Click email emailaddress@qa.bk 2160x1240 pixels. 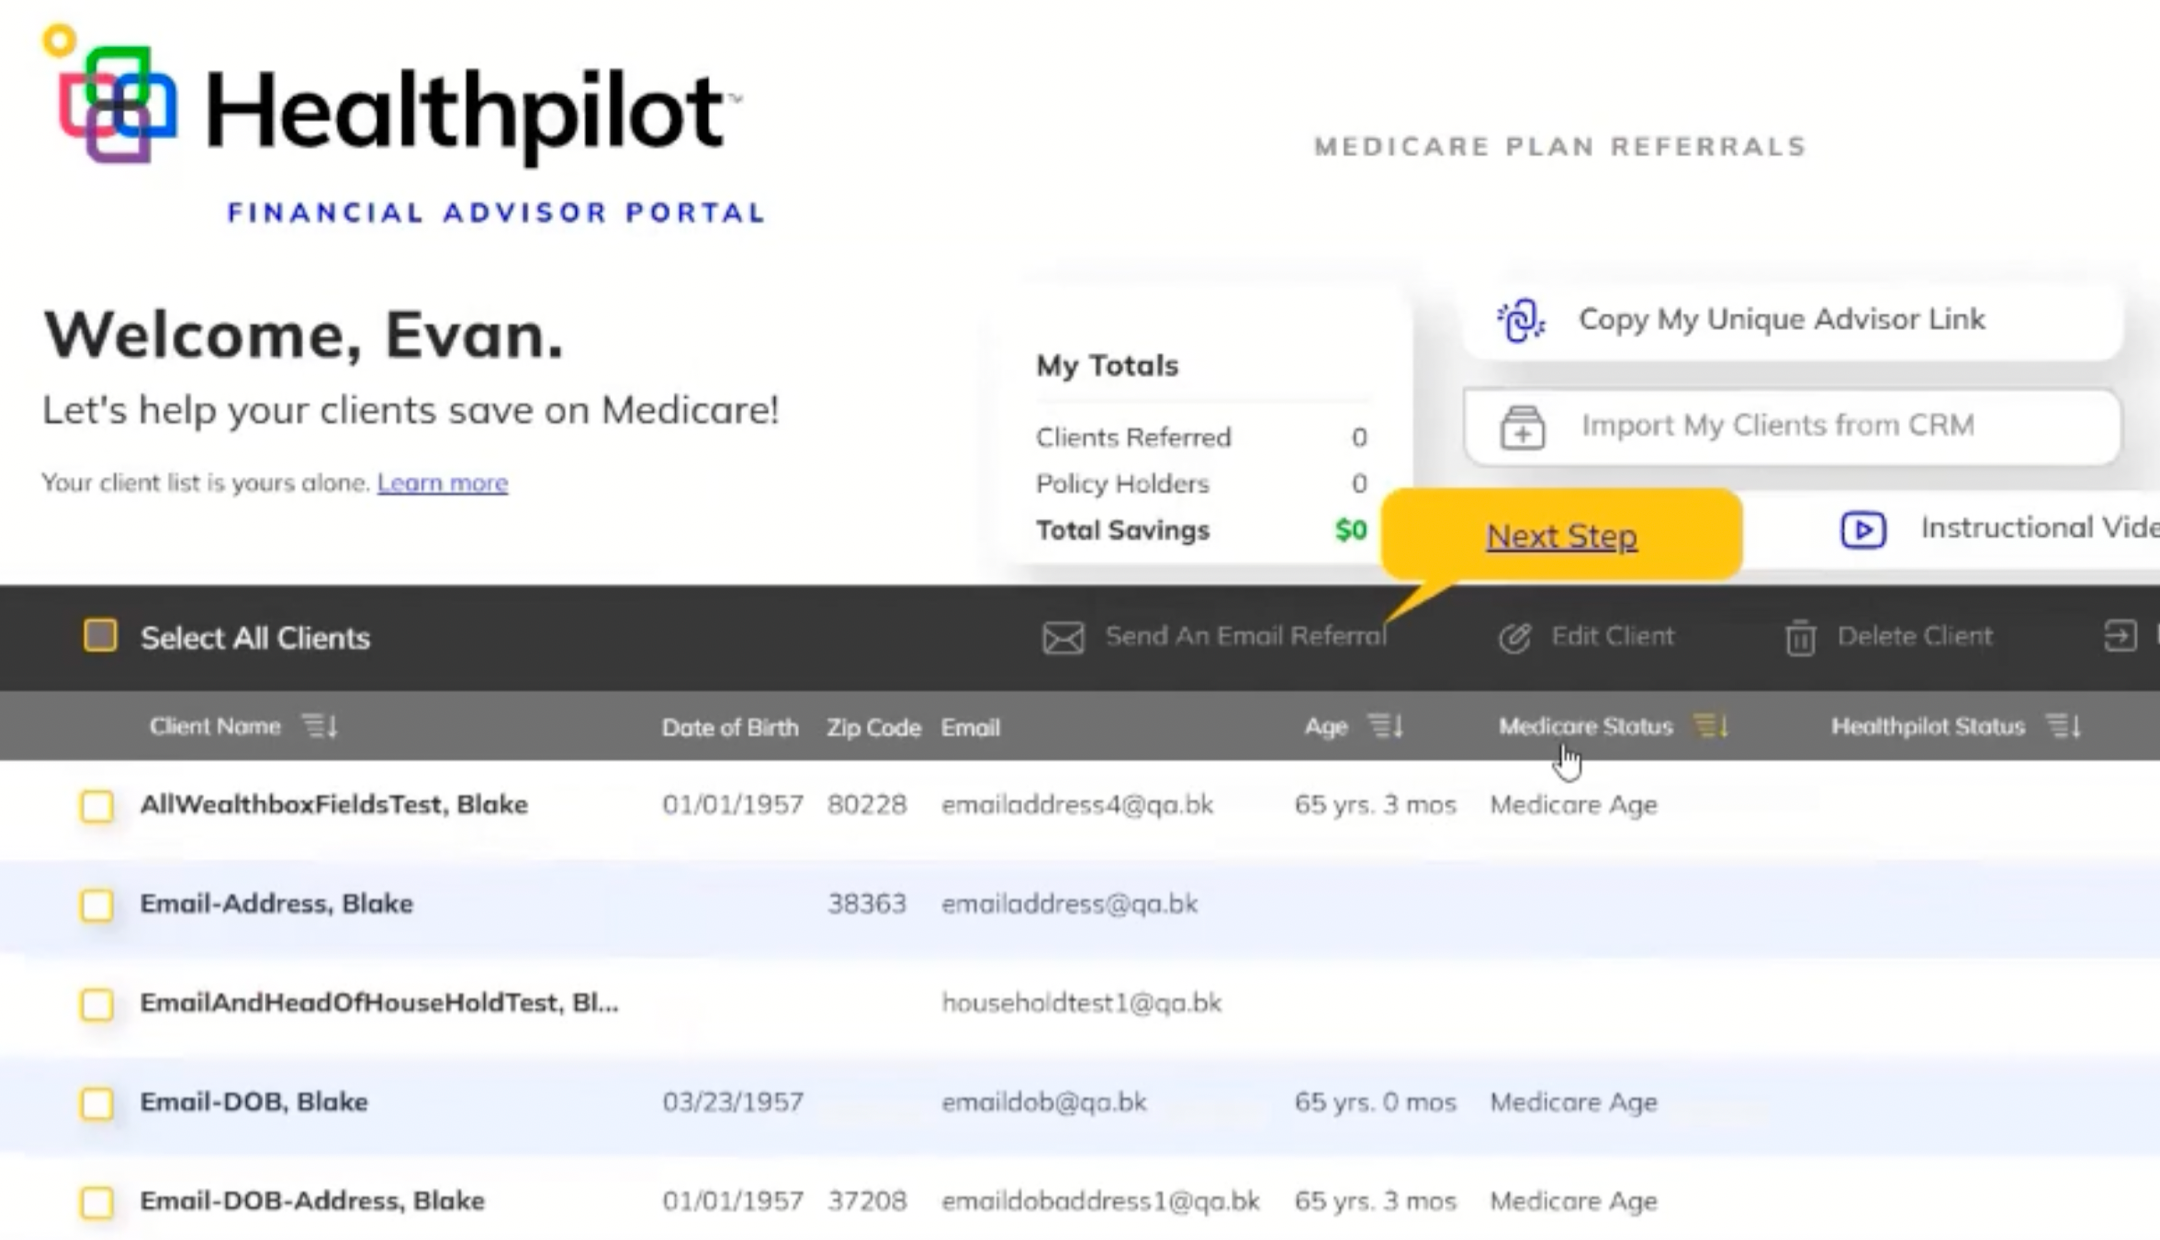click(1069, 904)
